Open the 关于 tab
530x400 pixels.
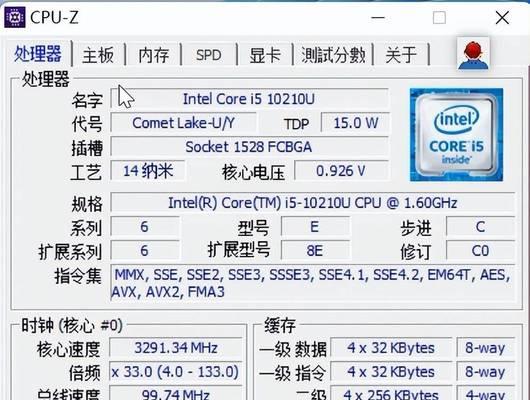[x=401, y=55]
